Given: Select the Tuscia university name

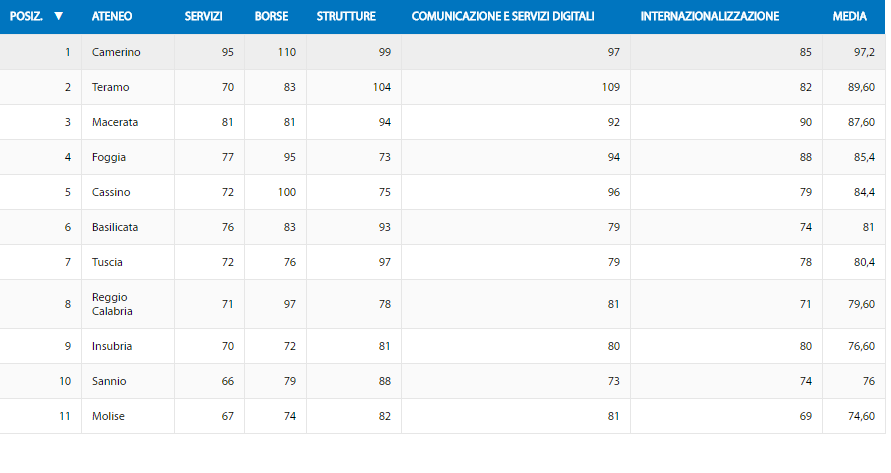Looking at the screenshot, I should click(x=107, y=262).
